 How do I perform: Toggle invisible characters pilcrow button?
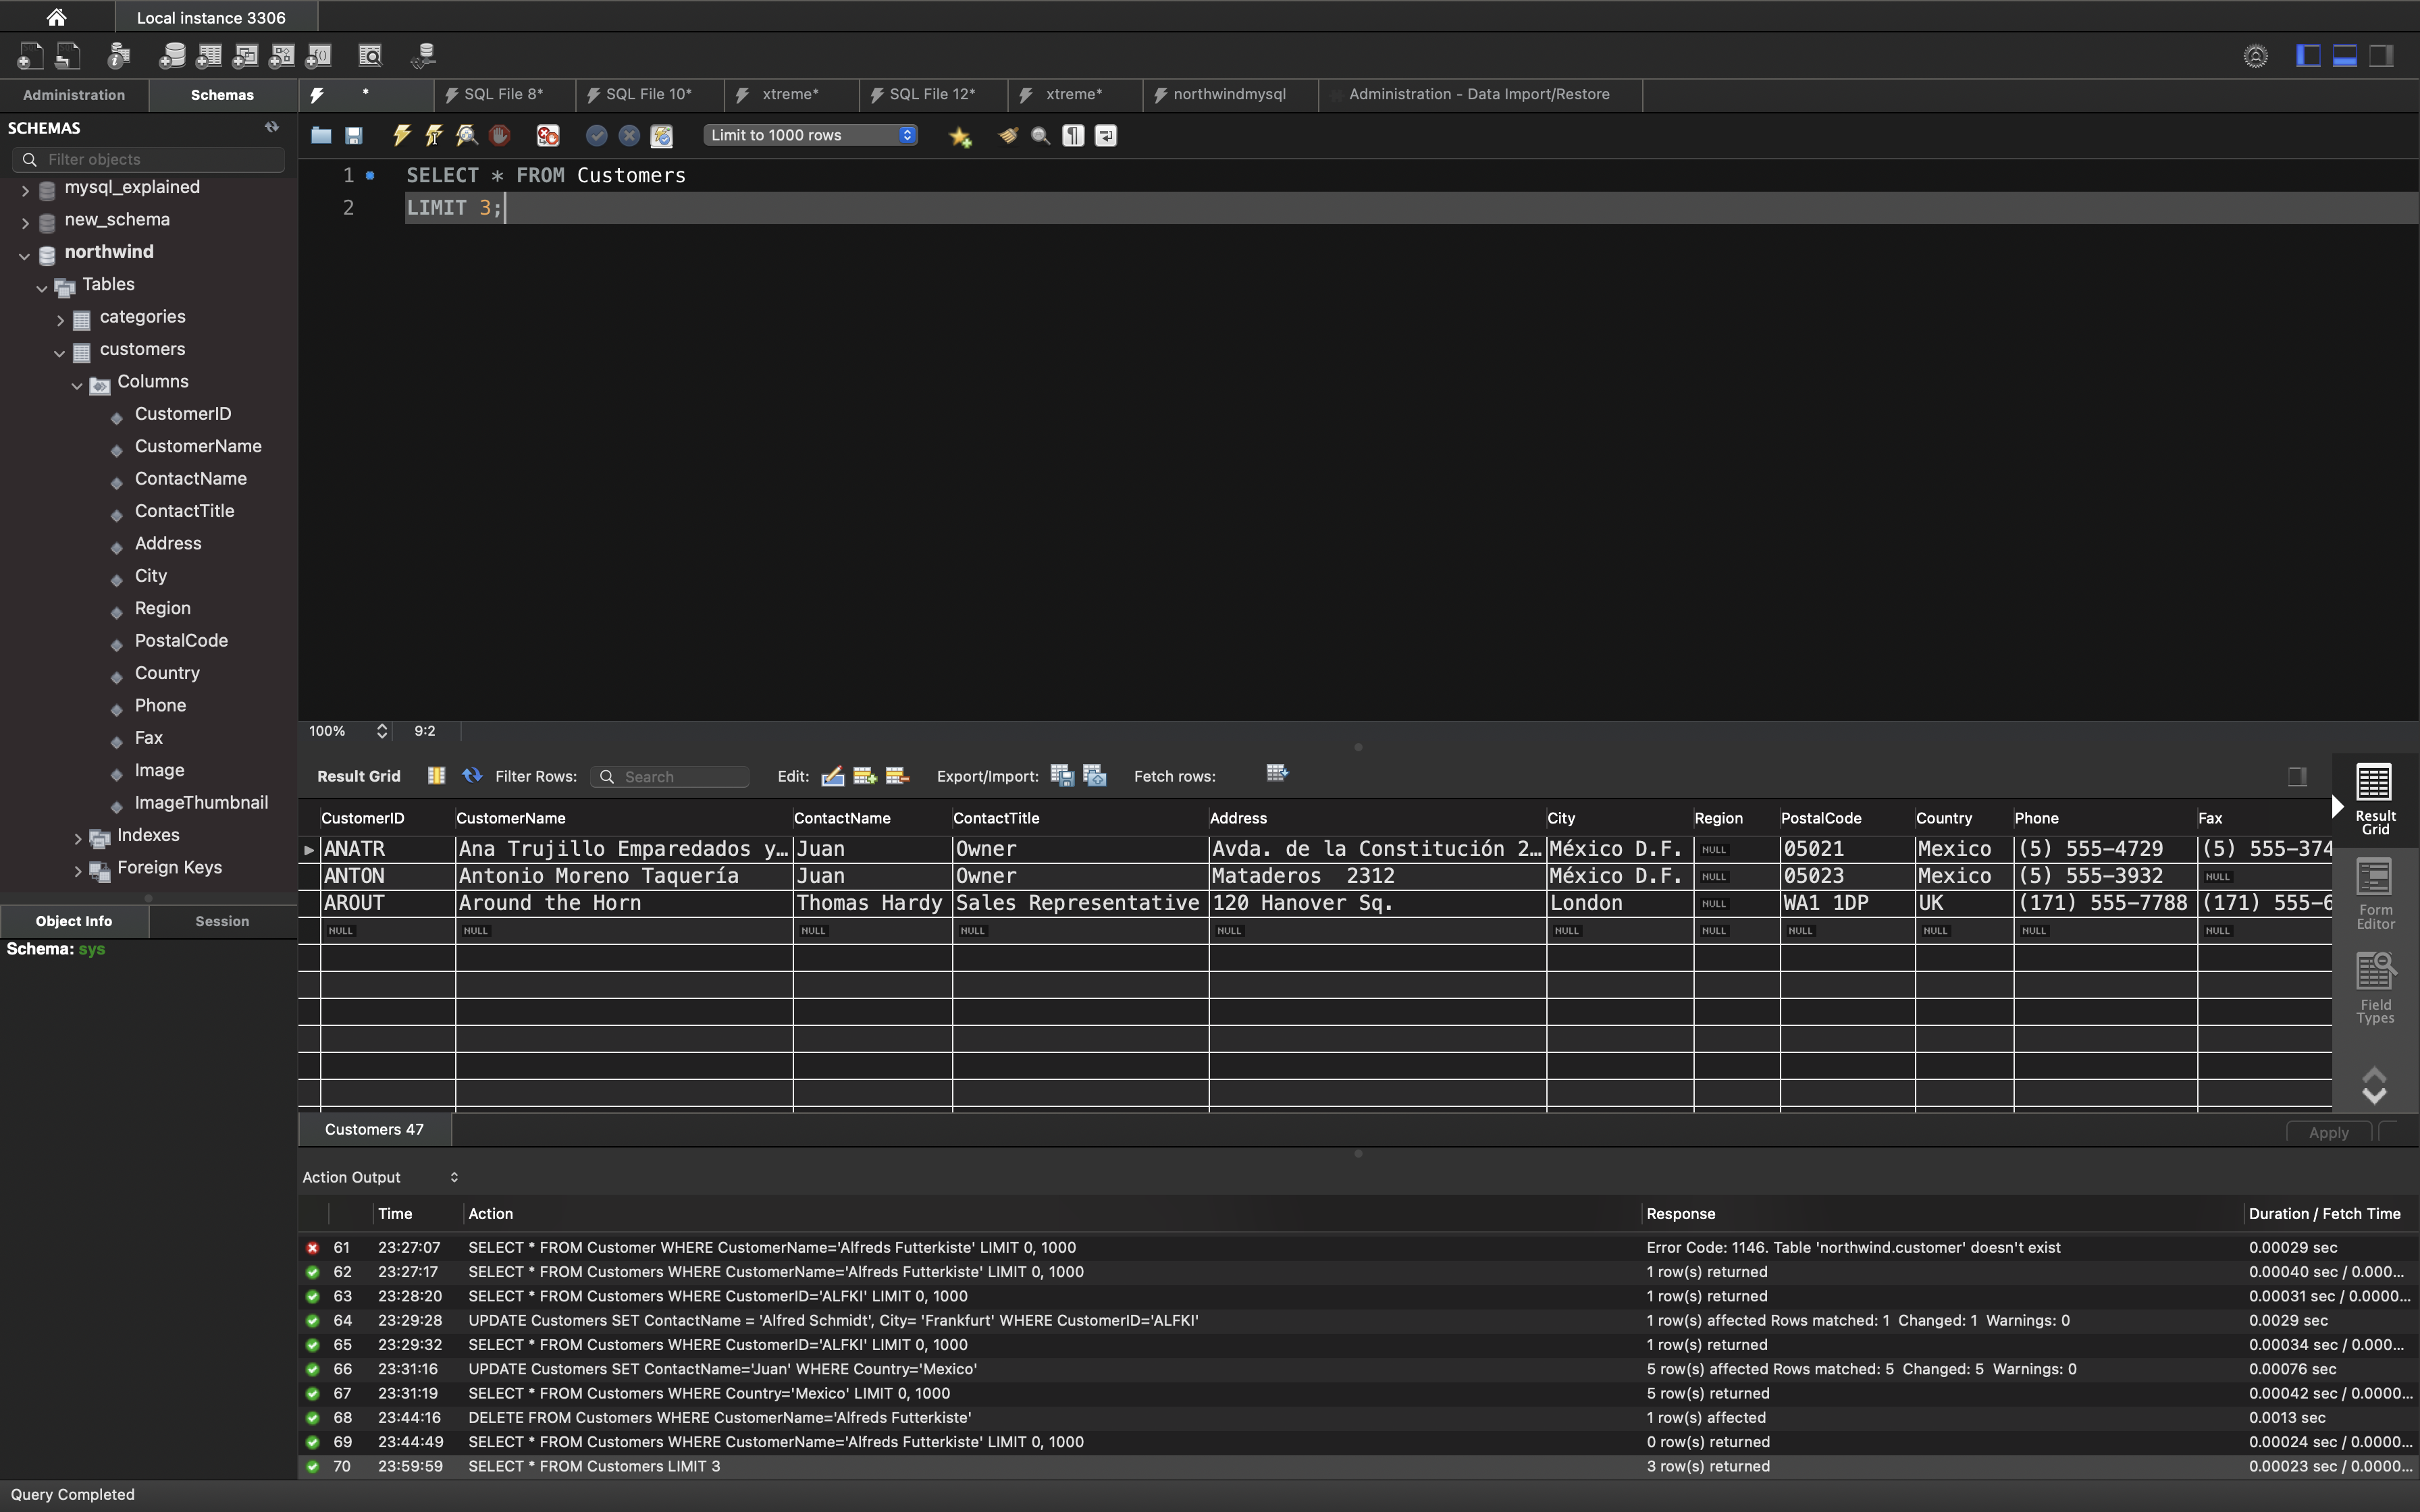(1073, 135)
